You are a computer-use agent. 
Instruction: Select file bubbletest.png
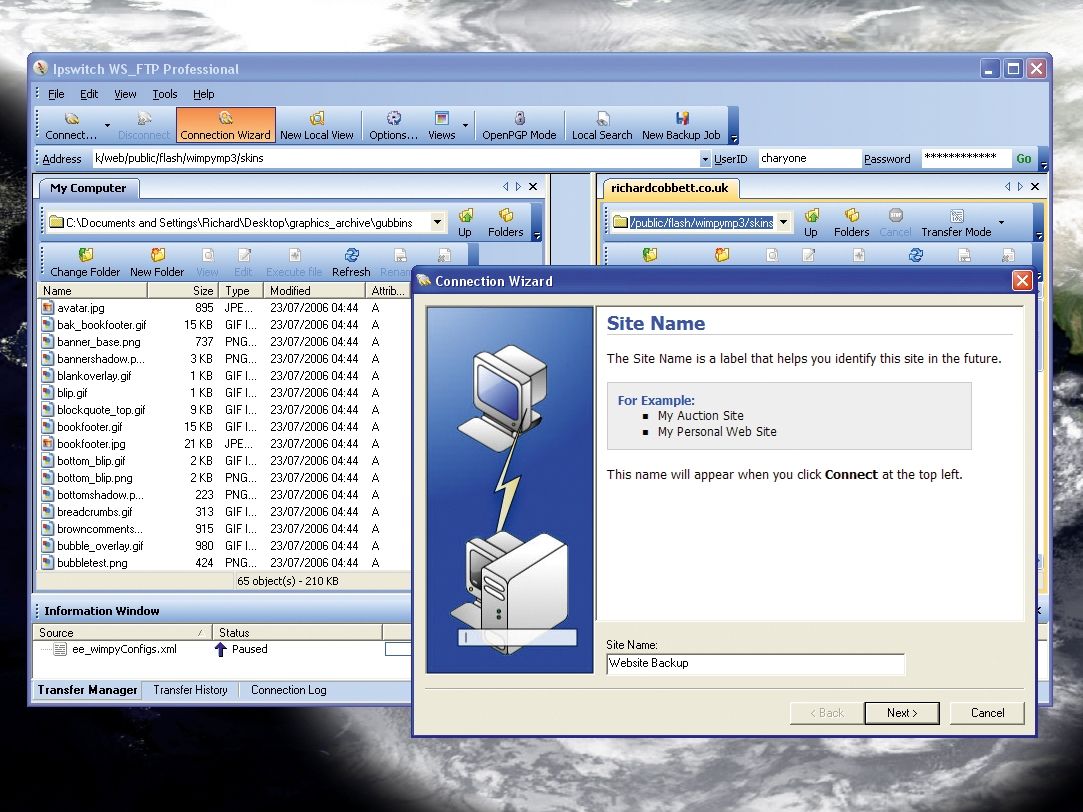pyautogui.click(x=92, y=563)
